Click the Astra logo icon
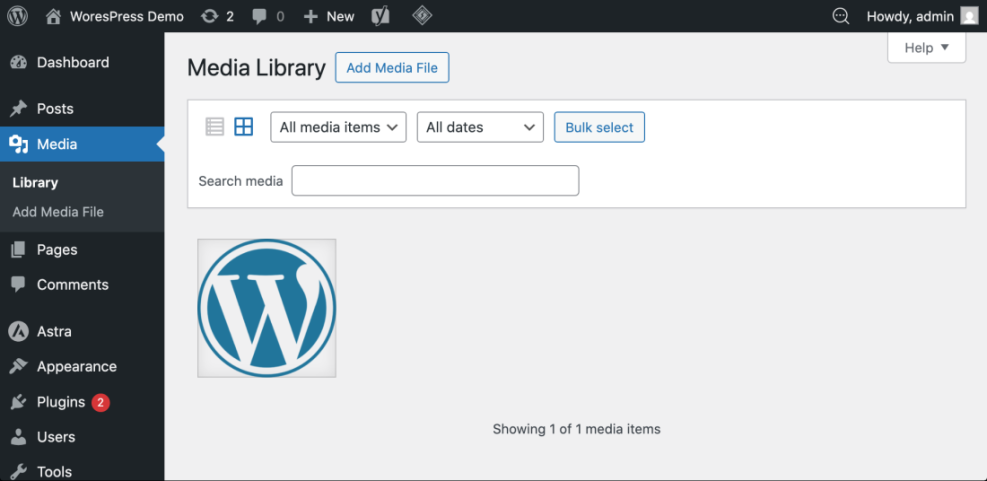The width and height of the screenshot is (987, 481). pyautogui.click(x=19, y=331)
